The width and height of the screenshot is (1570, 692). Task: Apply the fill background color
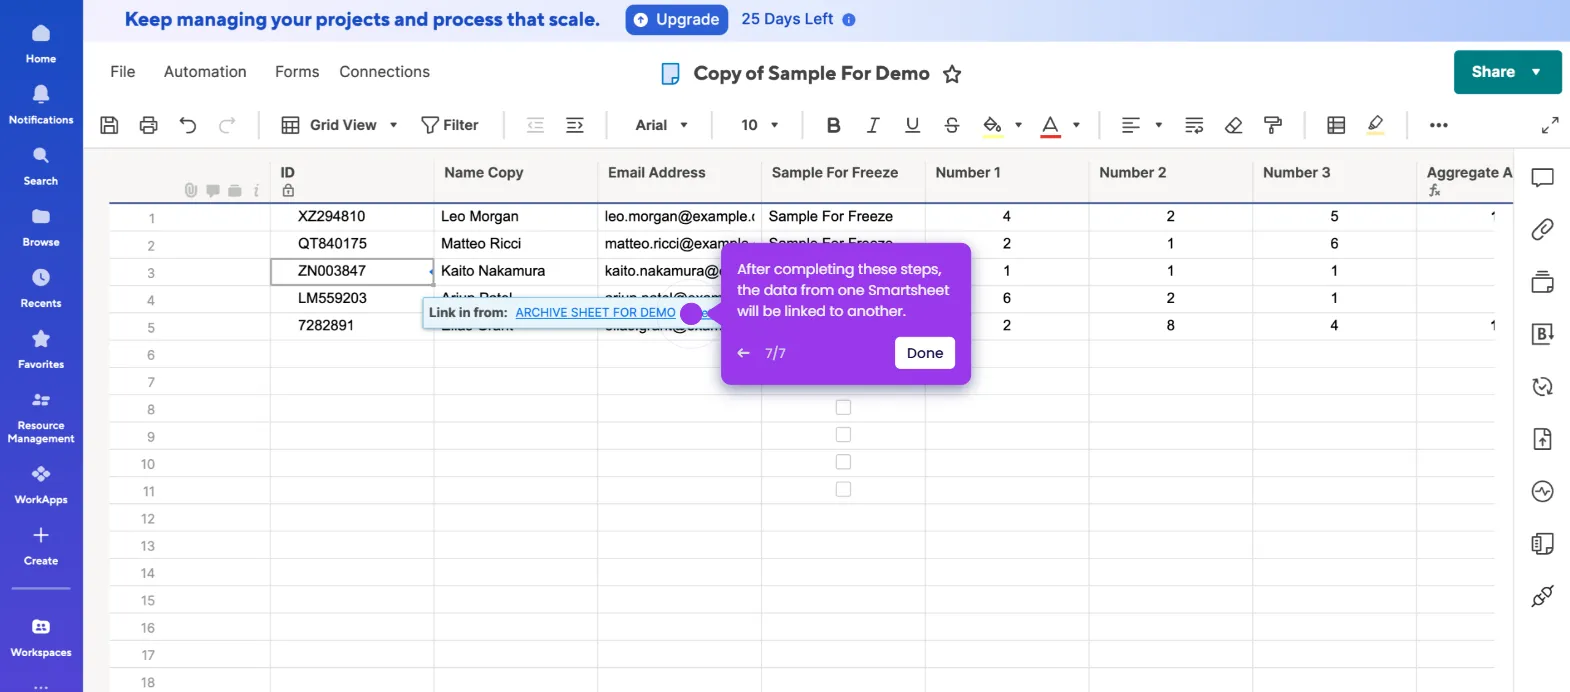pyautogui.click(x=992, y=125)
